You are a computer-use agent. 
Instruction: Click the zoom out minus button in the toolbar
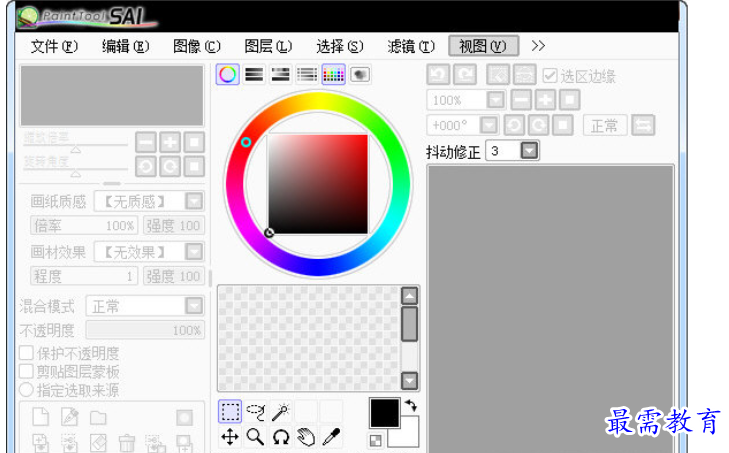pyautogui.click(x=521, y=100)
